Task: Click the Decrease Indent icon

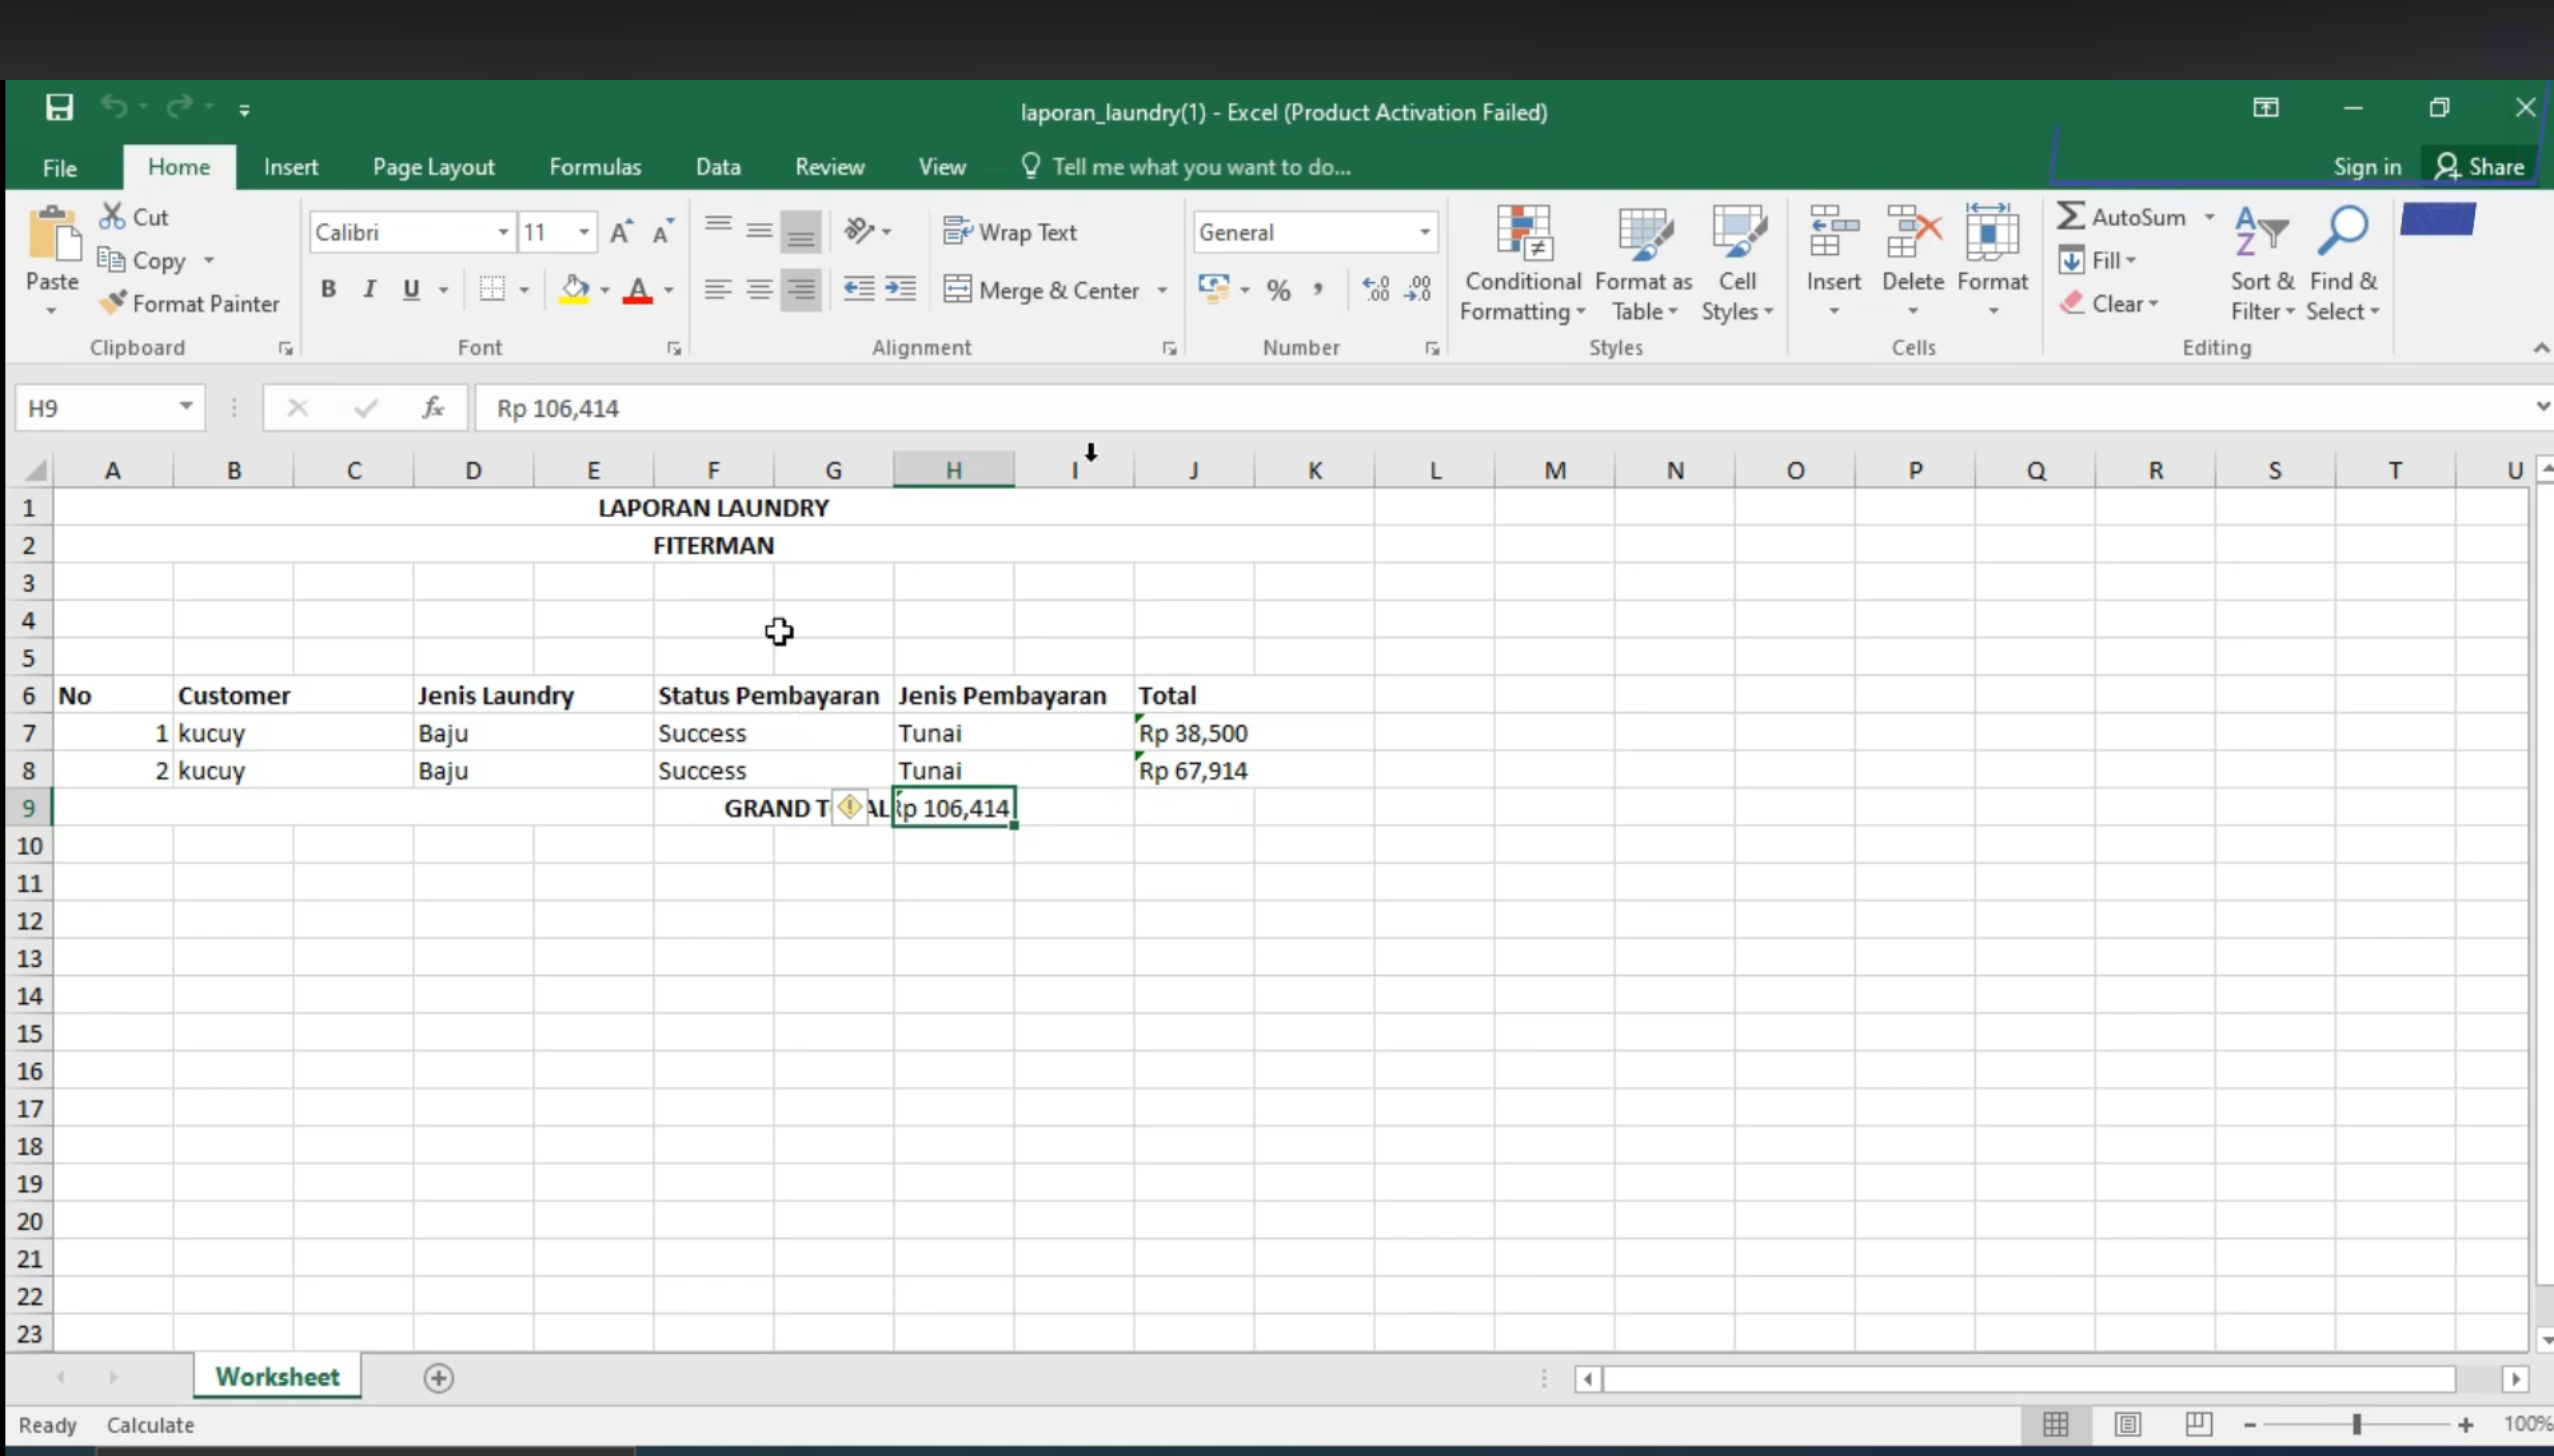Action: coord(858,289)
